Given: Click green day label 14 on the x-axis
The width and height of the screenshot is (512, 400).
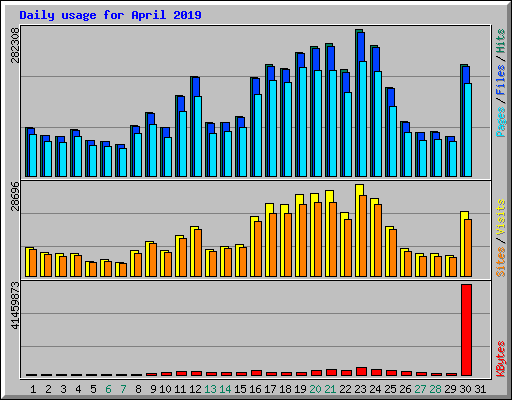Looking at the screenshot, I should (x=225, y=389).
